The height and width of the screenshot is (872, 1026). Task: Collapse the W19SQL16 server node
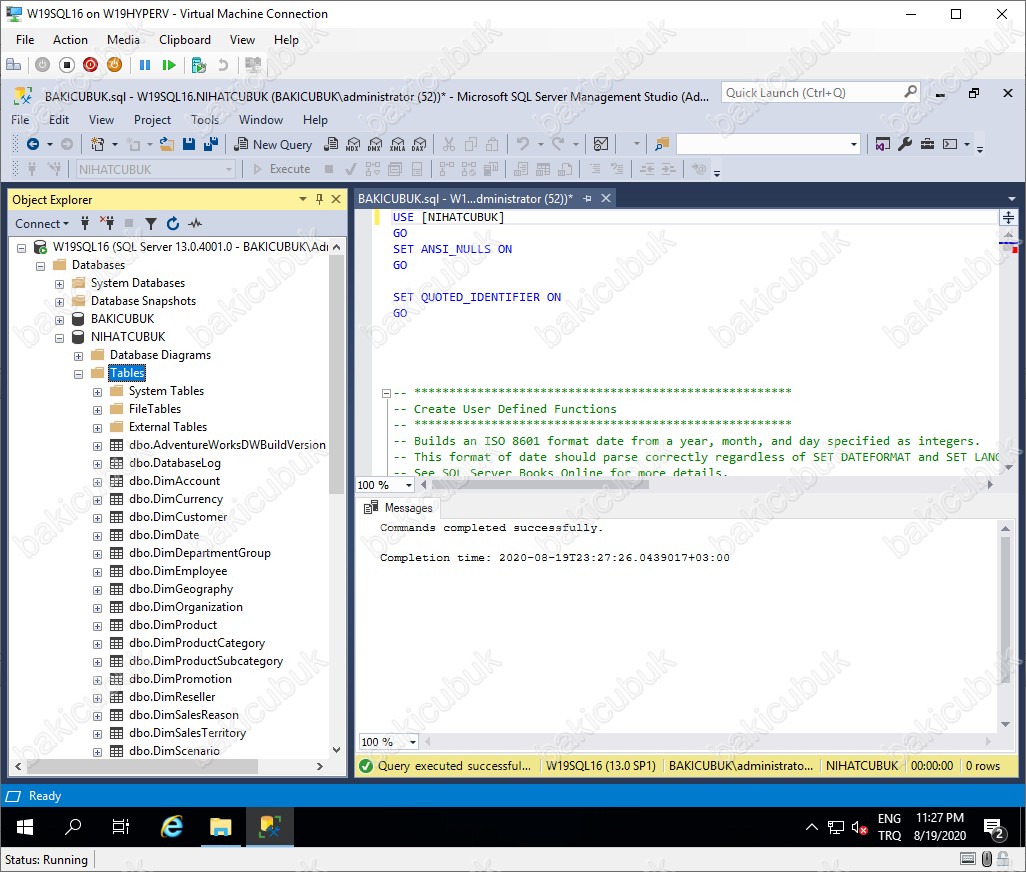tap(22, 247)
